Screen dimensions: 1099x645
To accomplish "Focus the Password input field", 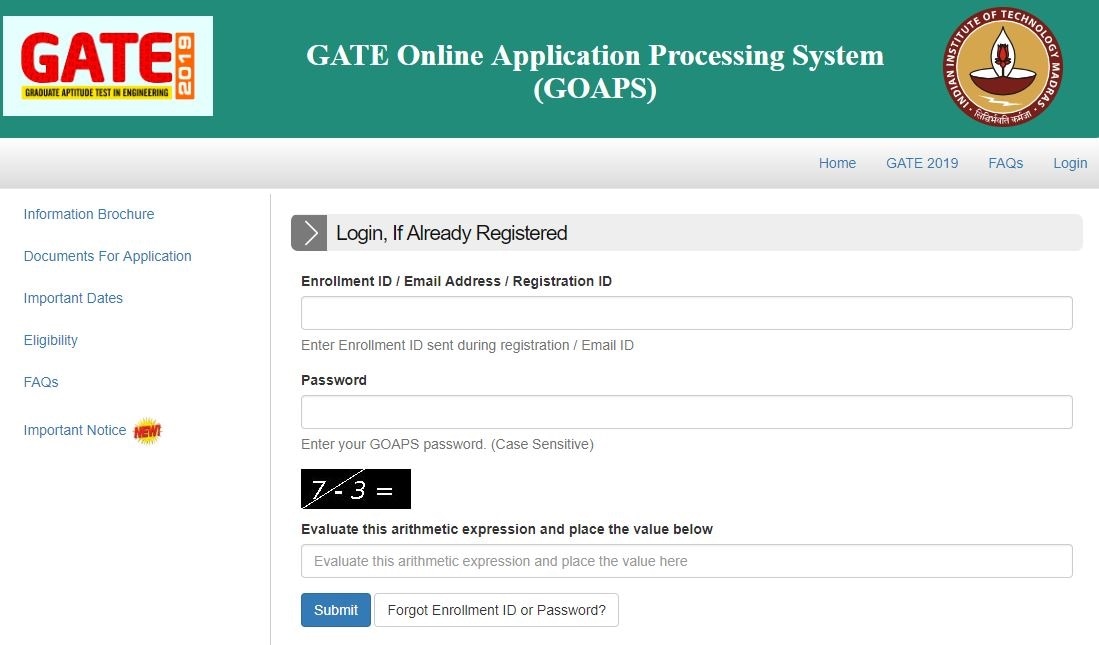I will (686, 412).
